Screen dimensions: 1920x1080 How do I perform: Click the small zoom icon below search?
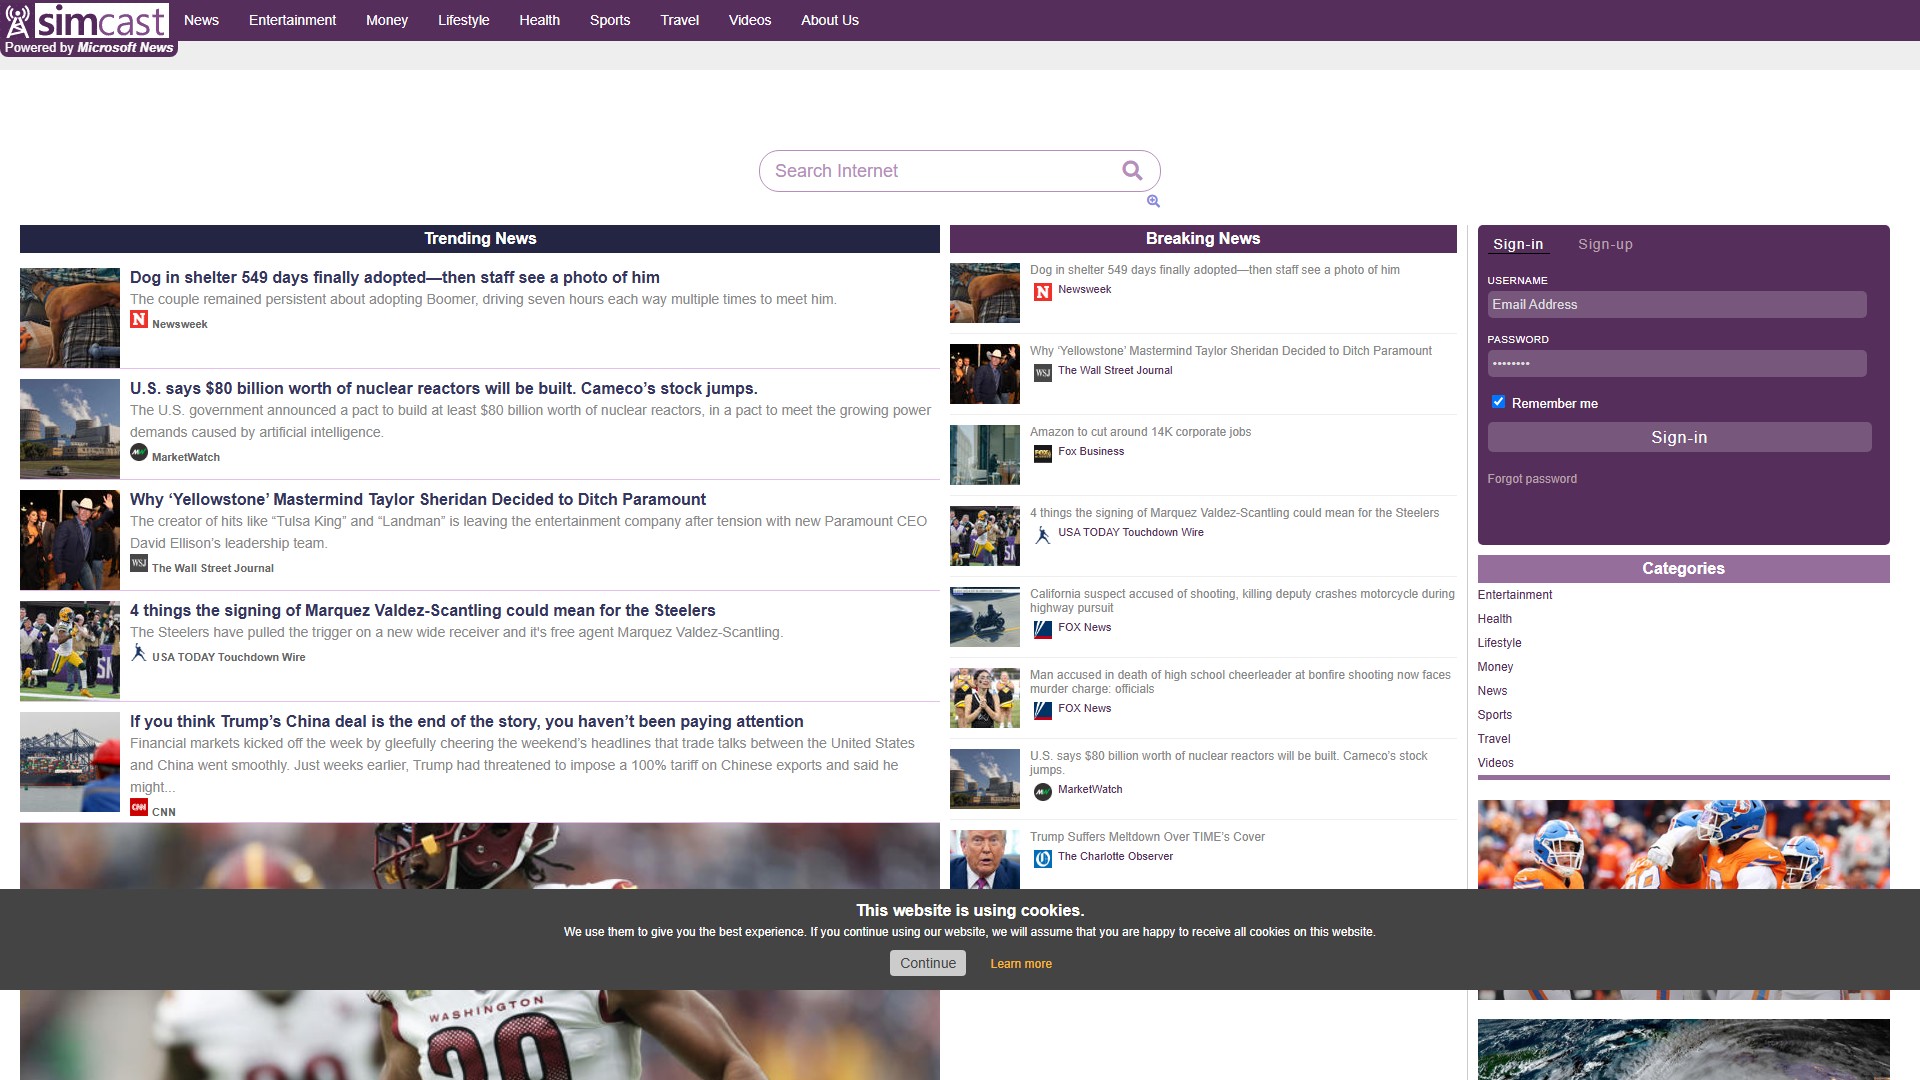(1153, 201)
